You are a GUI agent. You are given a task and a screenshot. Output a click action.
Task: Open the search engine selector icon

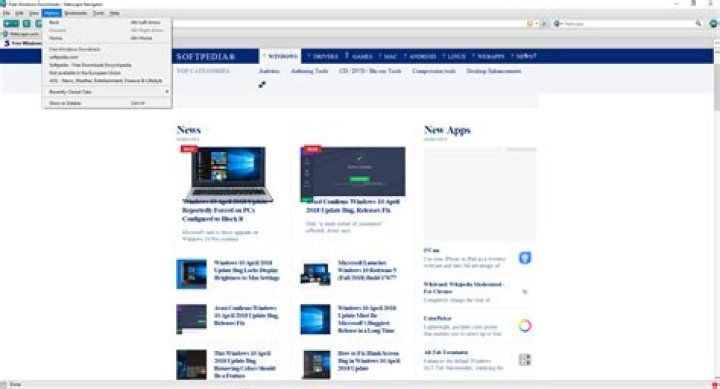557,23
